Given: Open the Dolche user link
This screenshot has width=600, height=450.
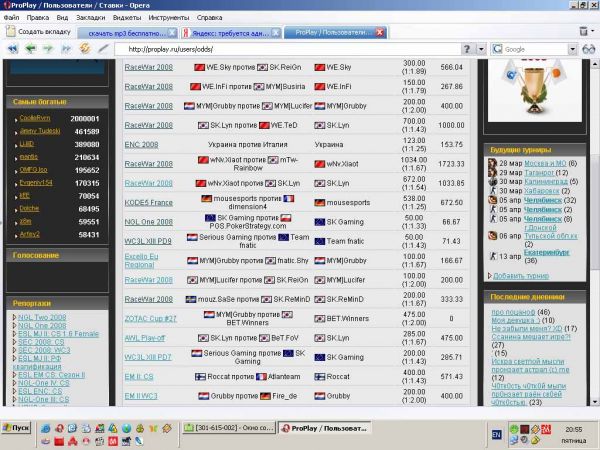Looking at the screenshot, I should click(29, 209).
